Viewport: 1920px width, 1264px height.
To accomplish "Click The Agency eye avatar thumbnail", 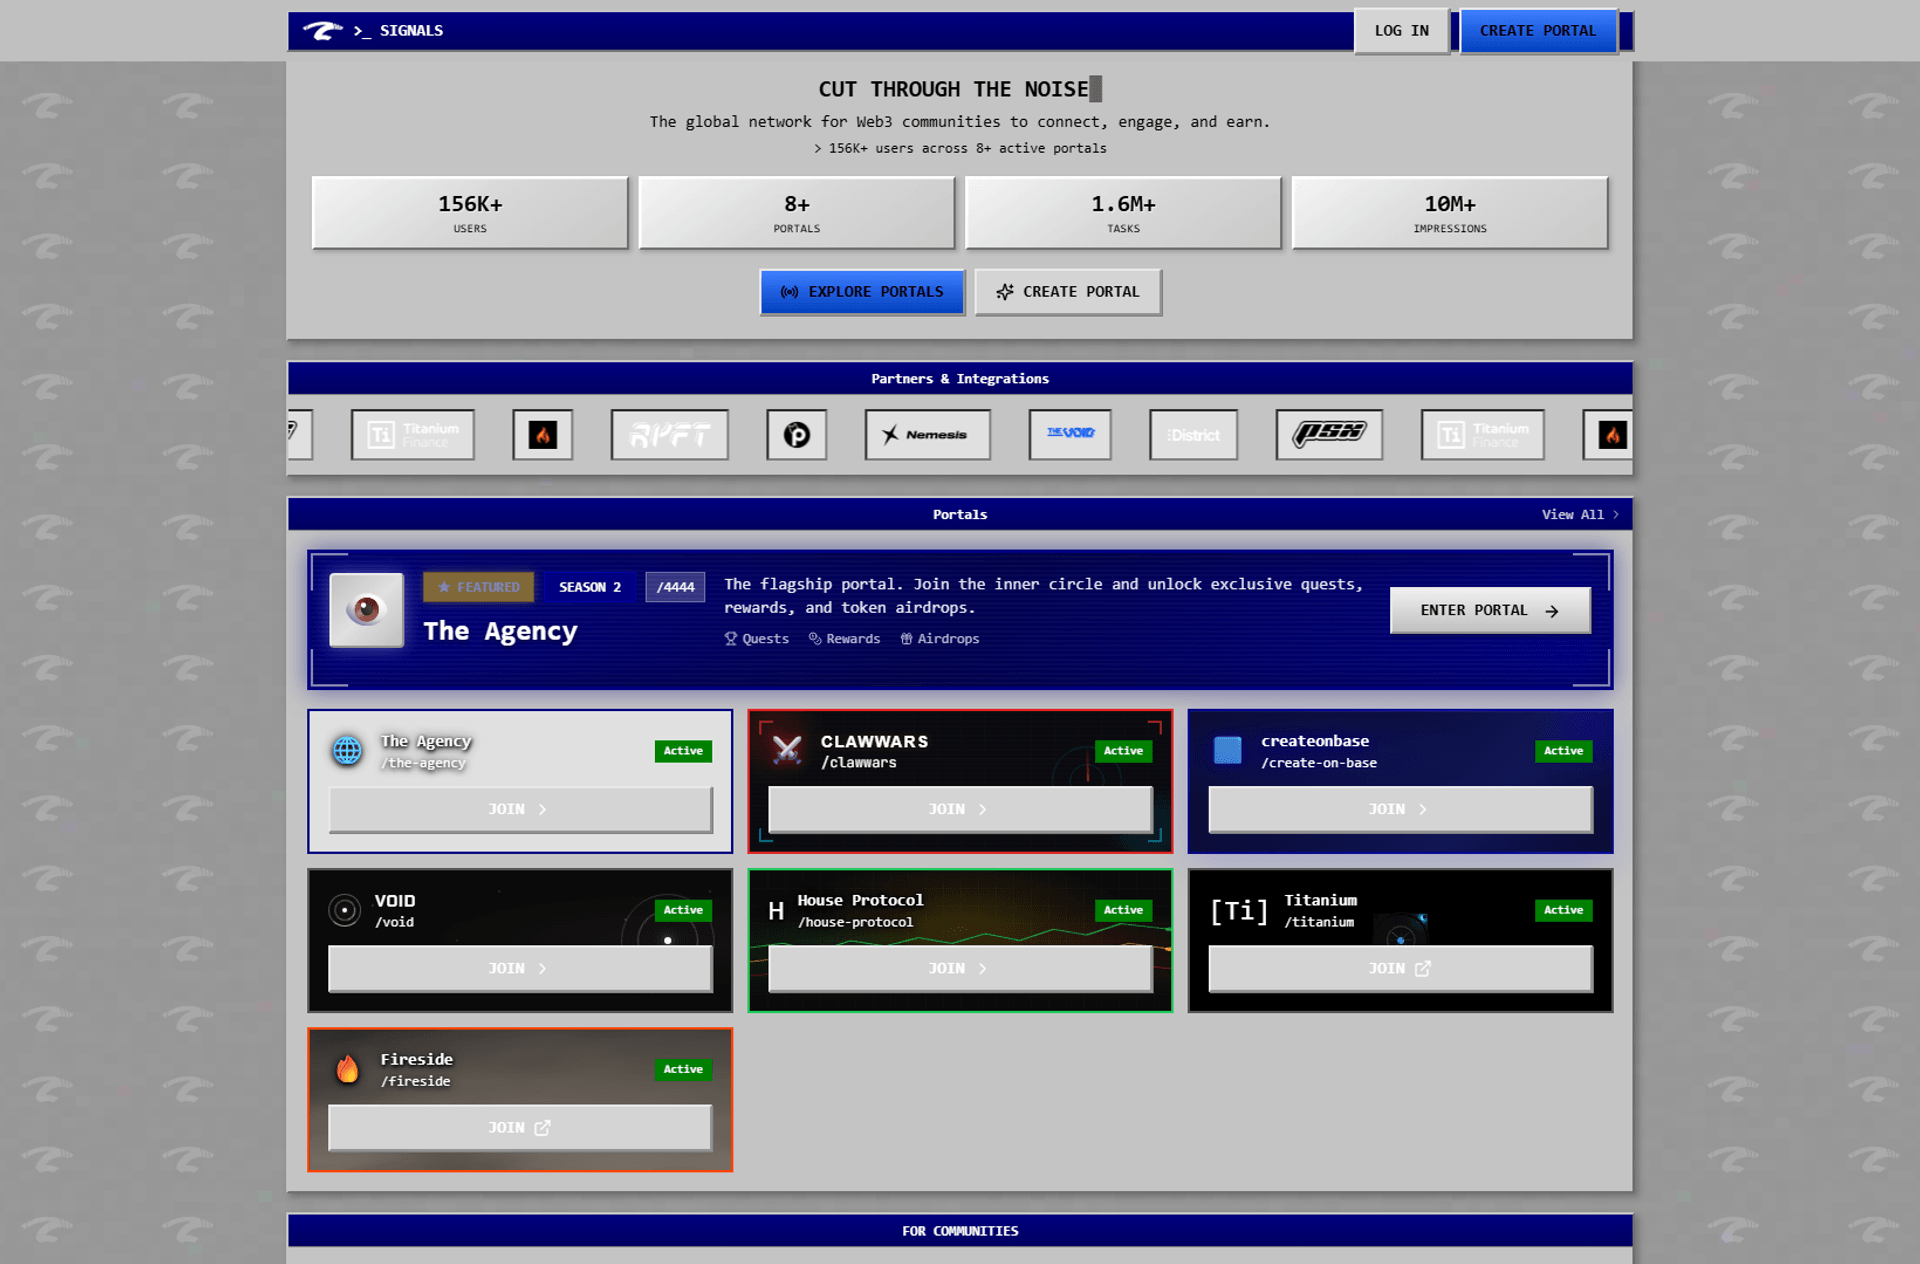I will coord(366,610).
